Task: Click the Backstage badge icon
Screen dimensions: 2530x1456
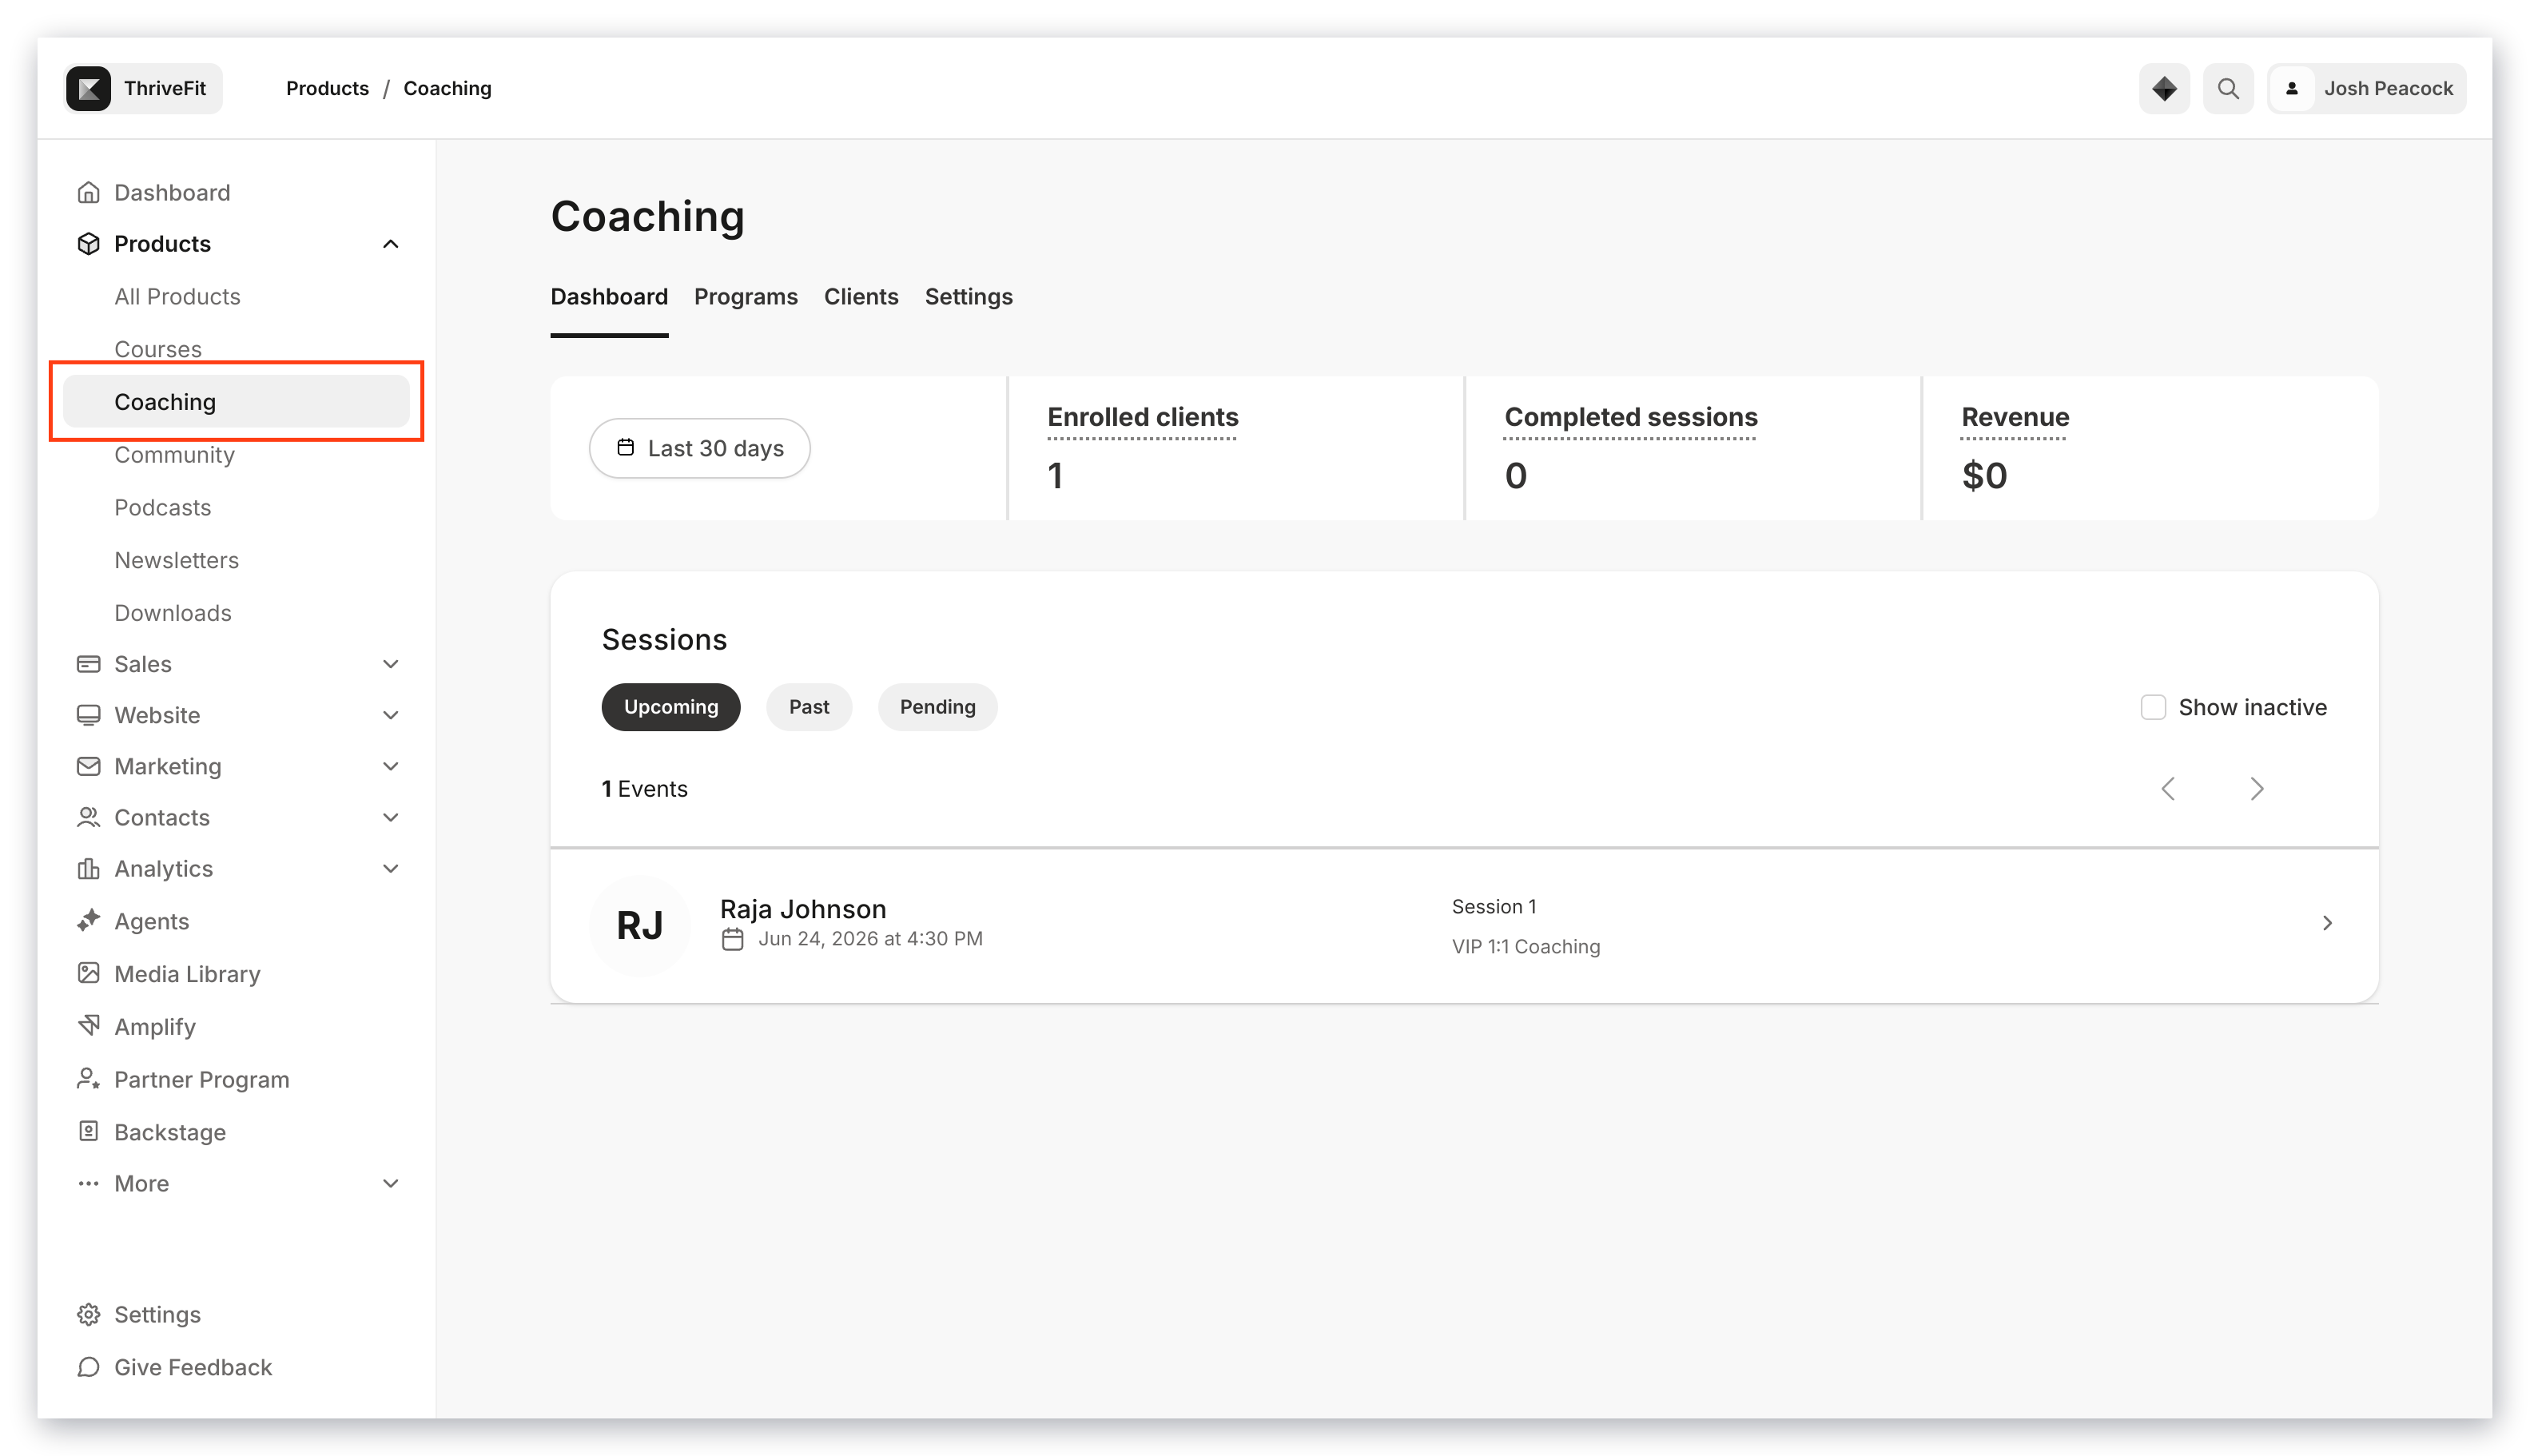Action: 89,1131
